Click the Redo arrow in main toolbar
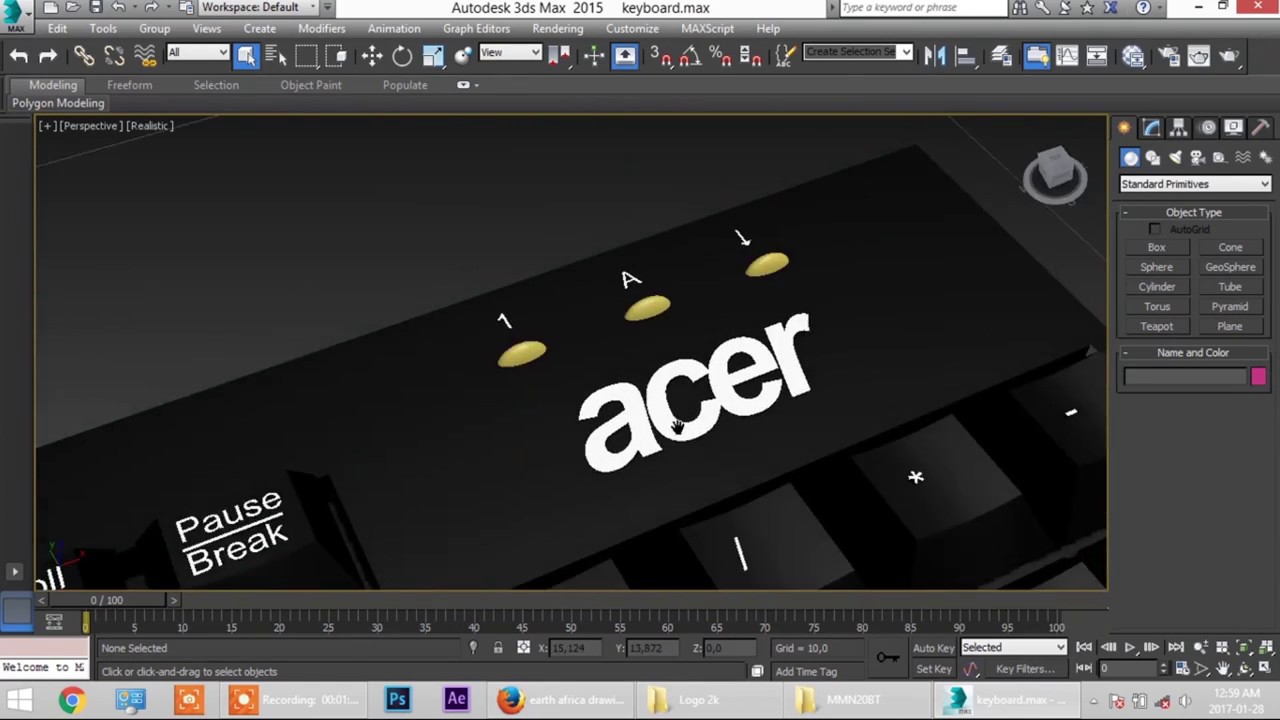This screenshot has width=1280, height=720. [x=47, y=56]
